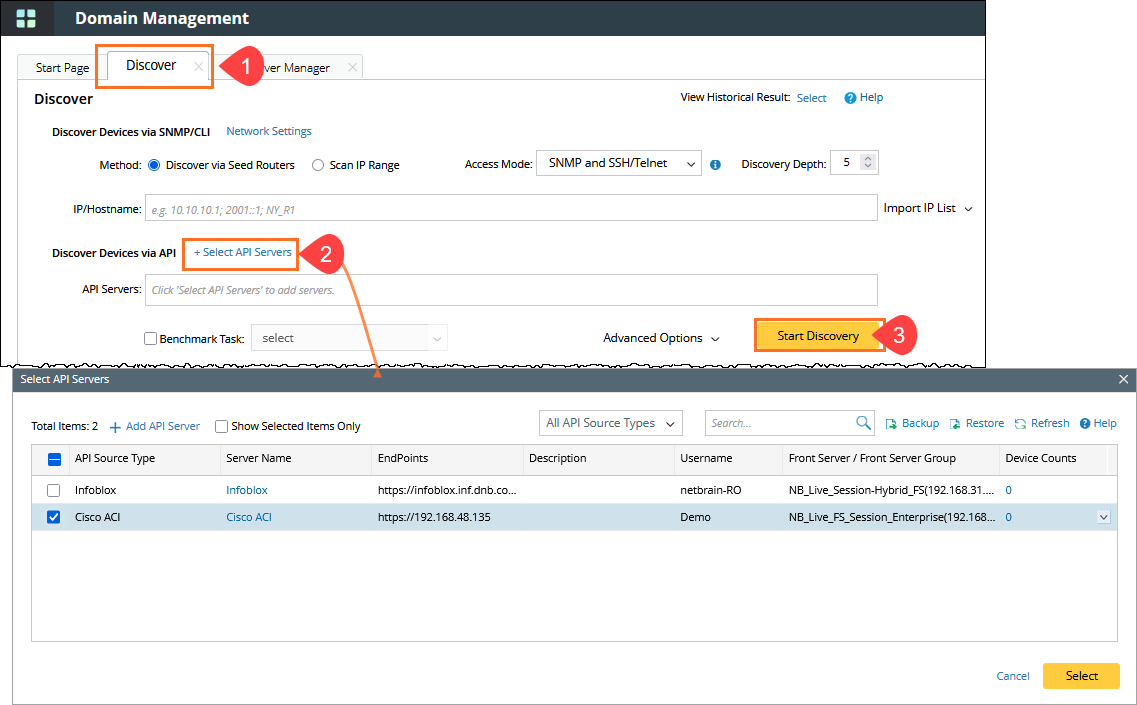Open the Network Settings link

pos(269,131)
